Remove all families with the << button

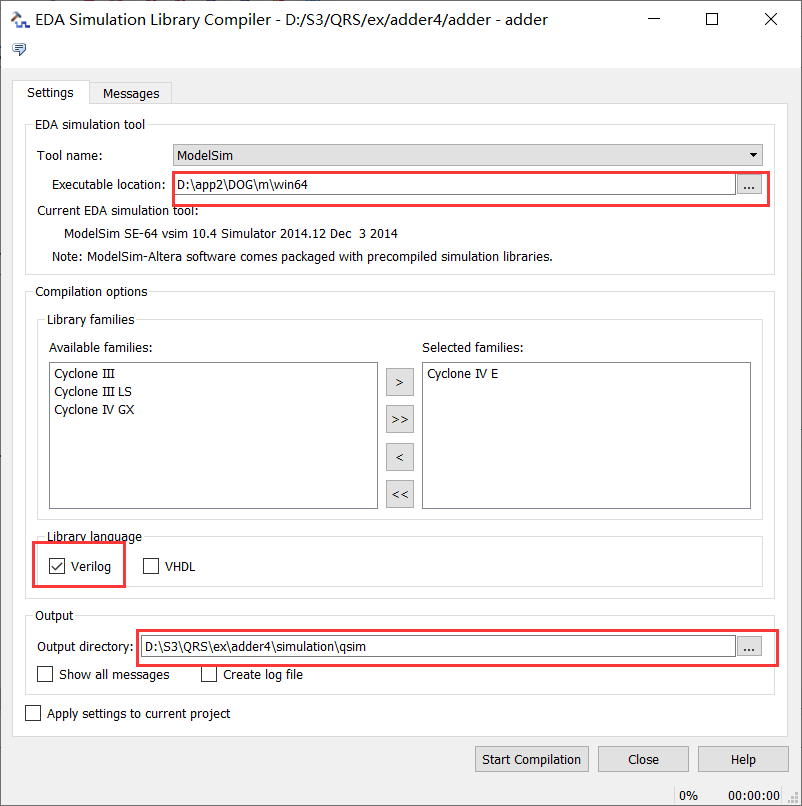(x=399, y=494)
